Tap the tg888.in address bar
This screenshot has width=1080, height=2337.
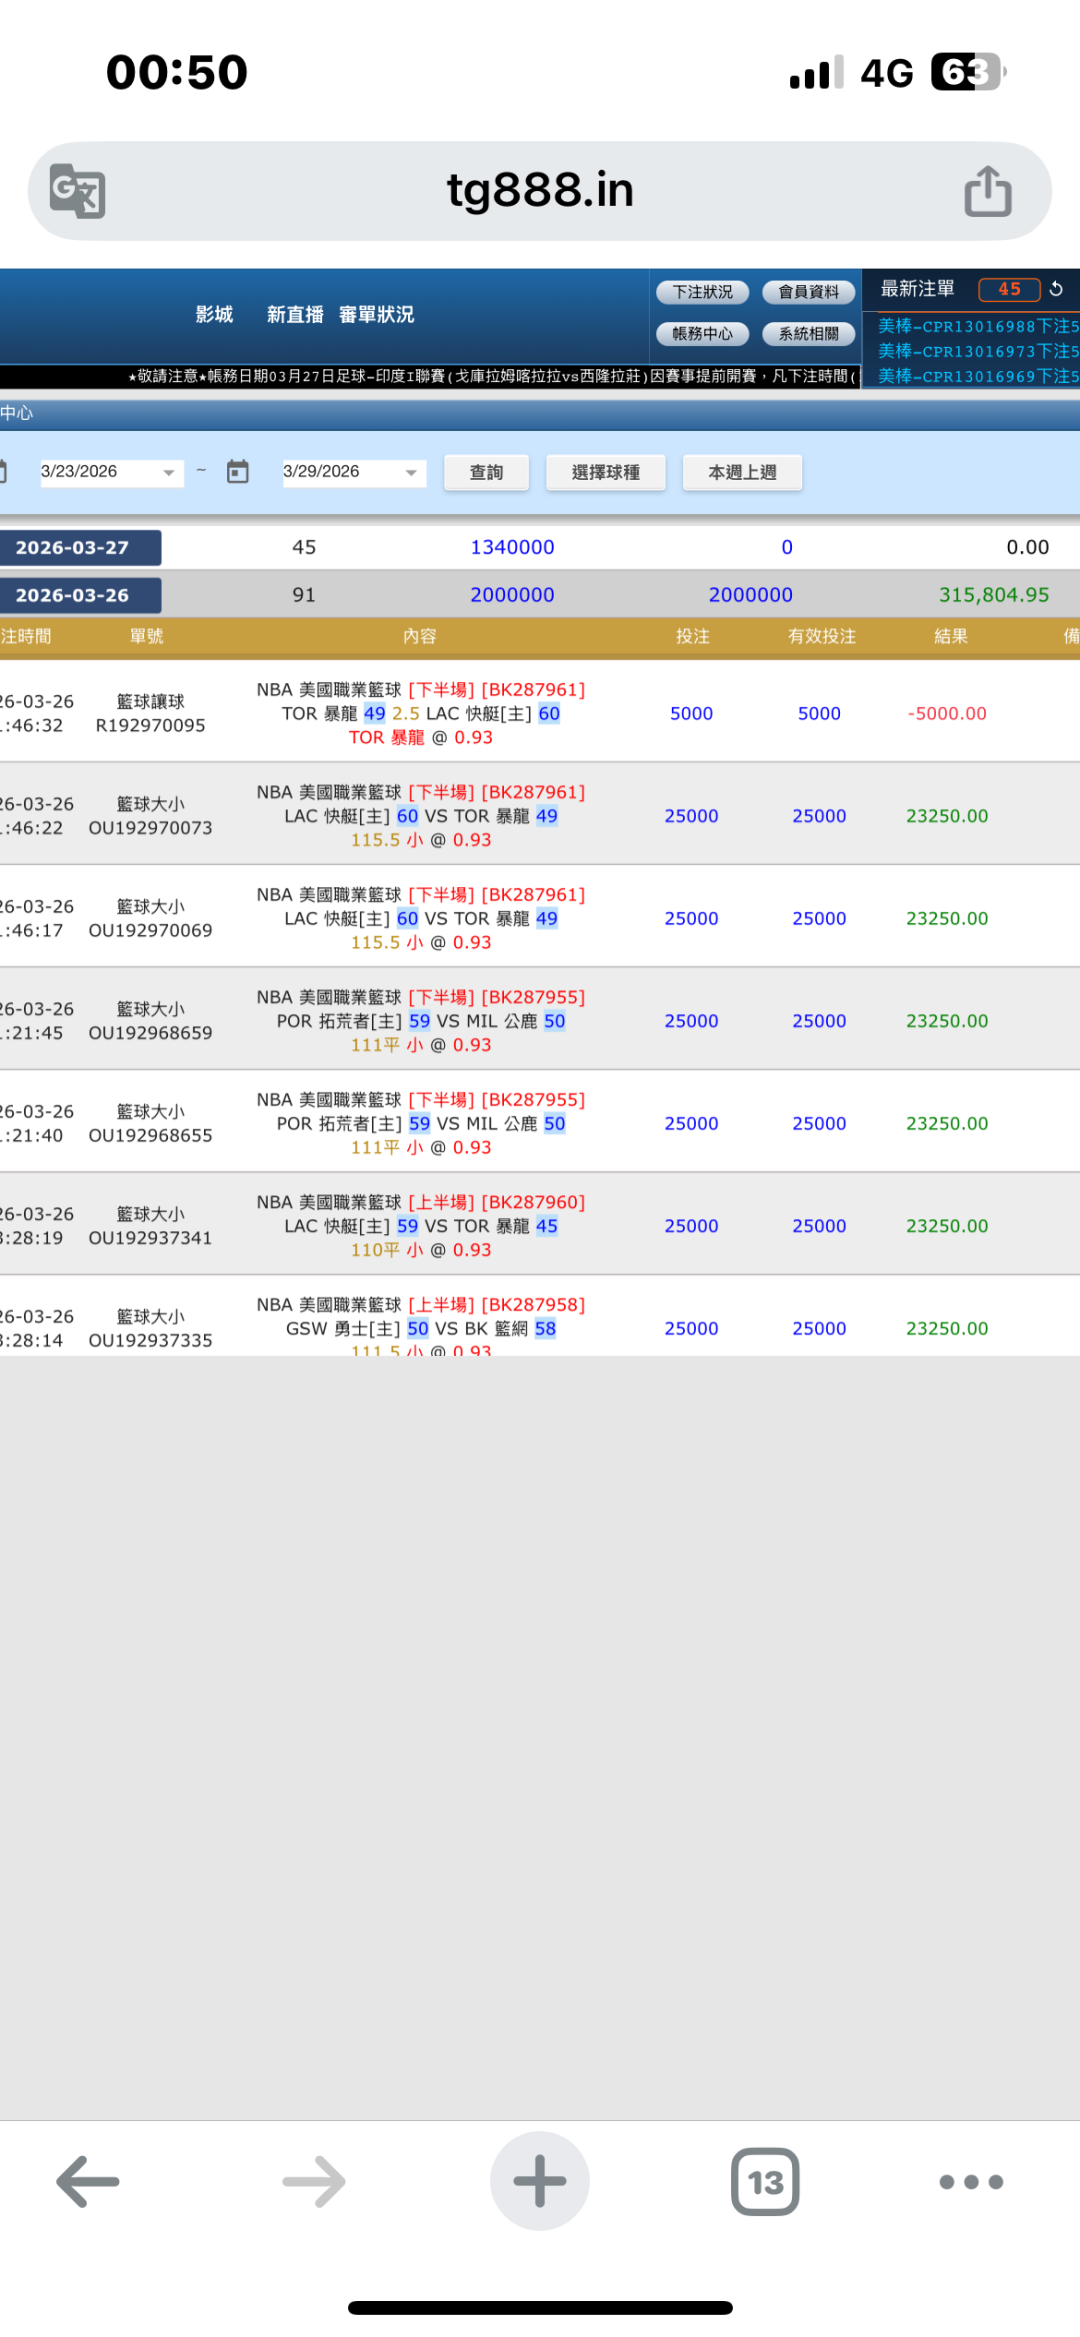click(x=540, y=190)
